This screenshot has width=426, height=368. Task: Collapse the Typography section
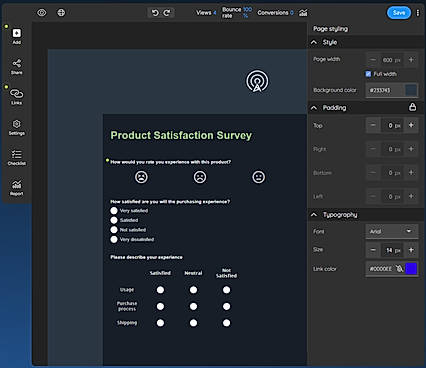314,215
